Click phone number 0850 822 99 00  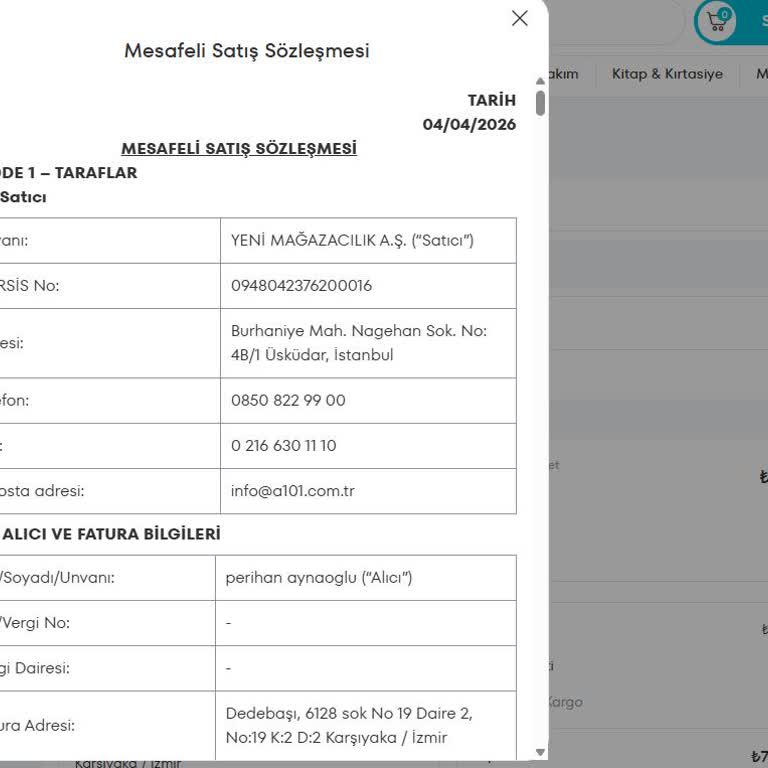click(288, 401)
